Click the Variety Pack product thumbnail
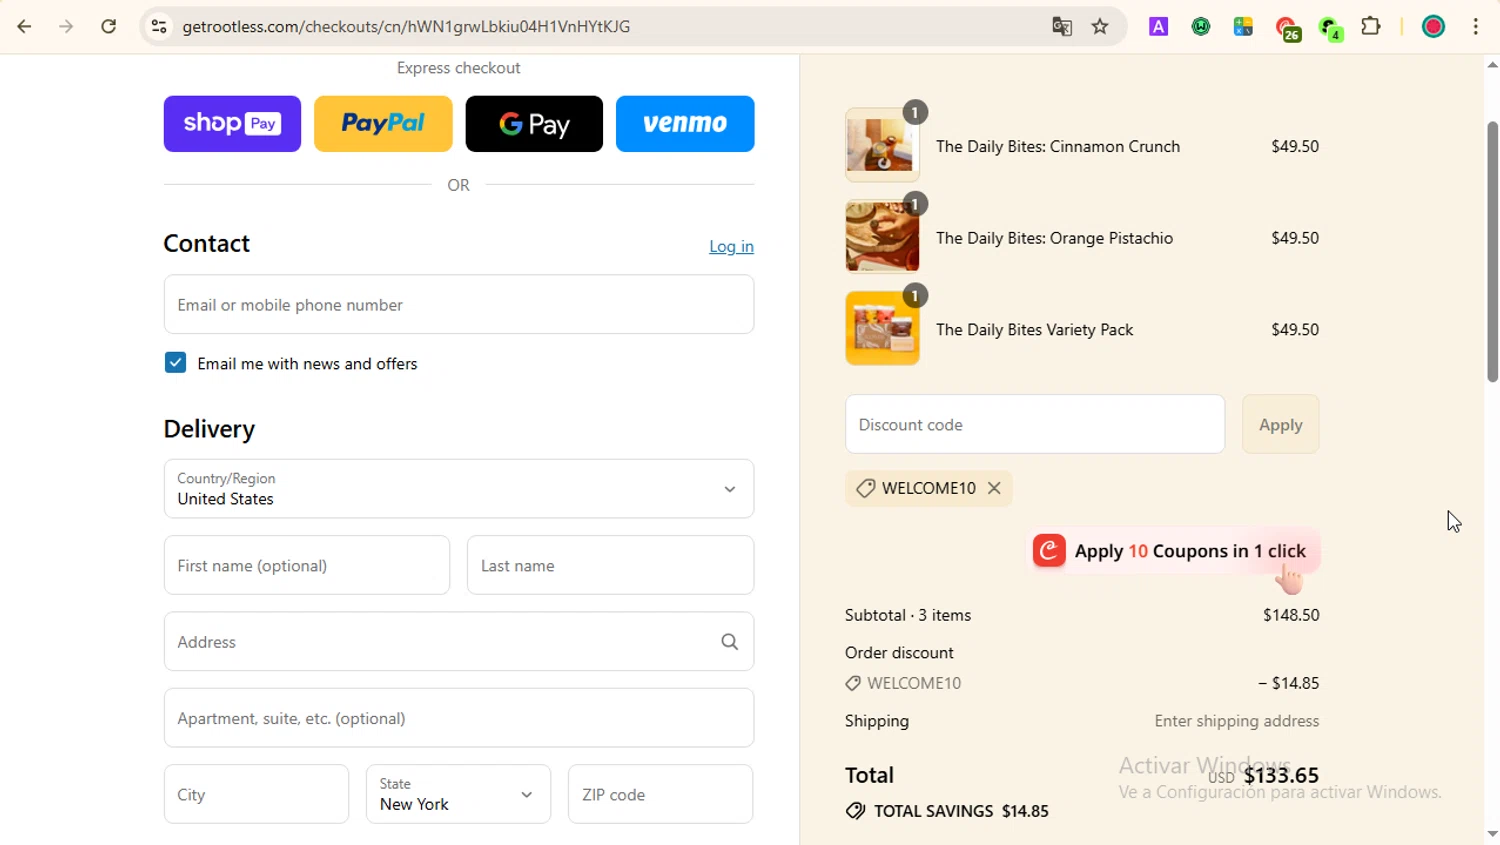This screenshot has height=845, width=1500. click(882, 329)
